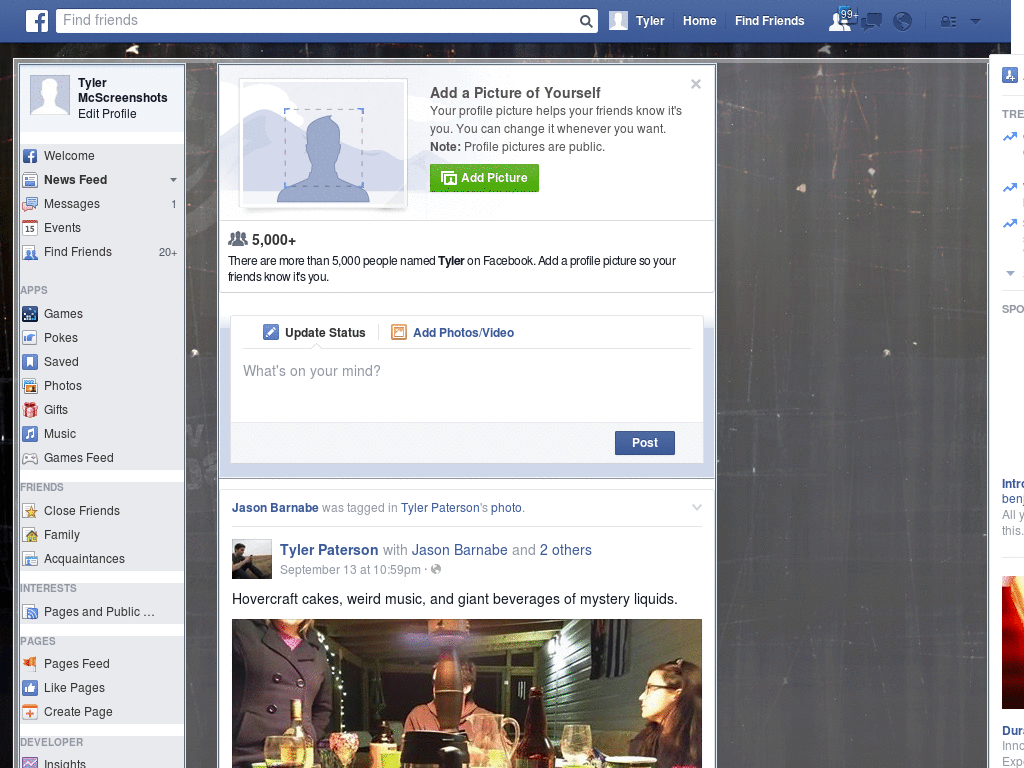Click the Events calendar icon
The image size is (1024, 768).
(x=29, y=228)
